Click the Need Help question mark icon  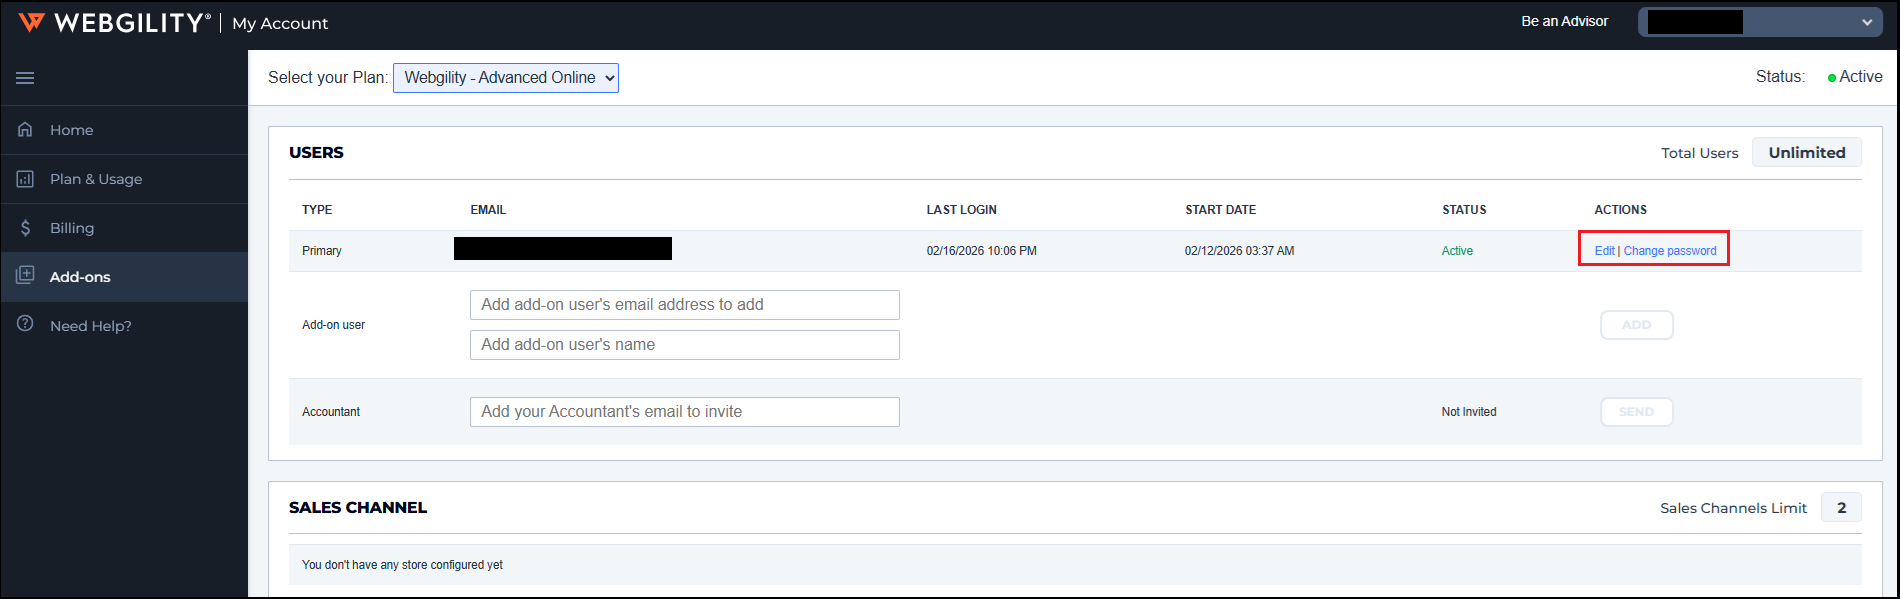[x=25, y=325]
